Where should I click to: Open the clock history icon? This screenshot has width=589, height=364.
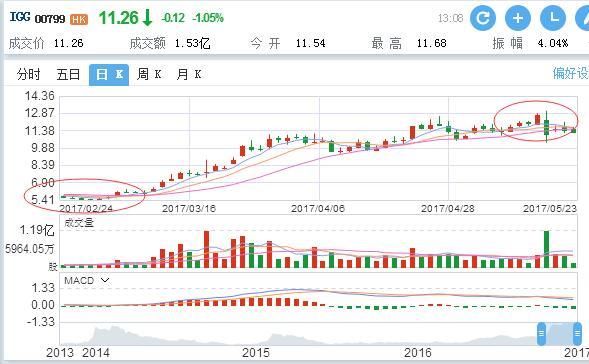tap(553, 18)
